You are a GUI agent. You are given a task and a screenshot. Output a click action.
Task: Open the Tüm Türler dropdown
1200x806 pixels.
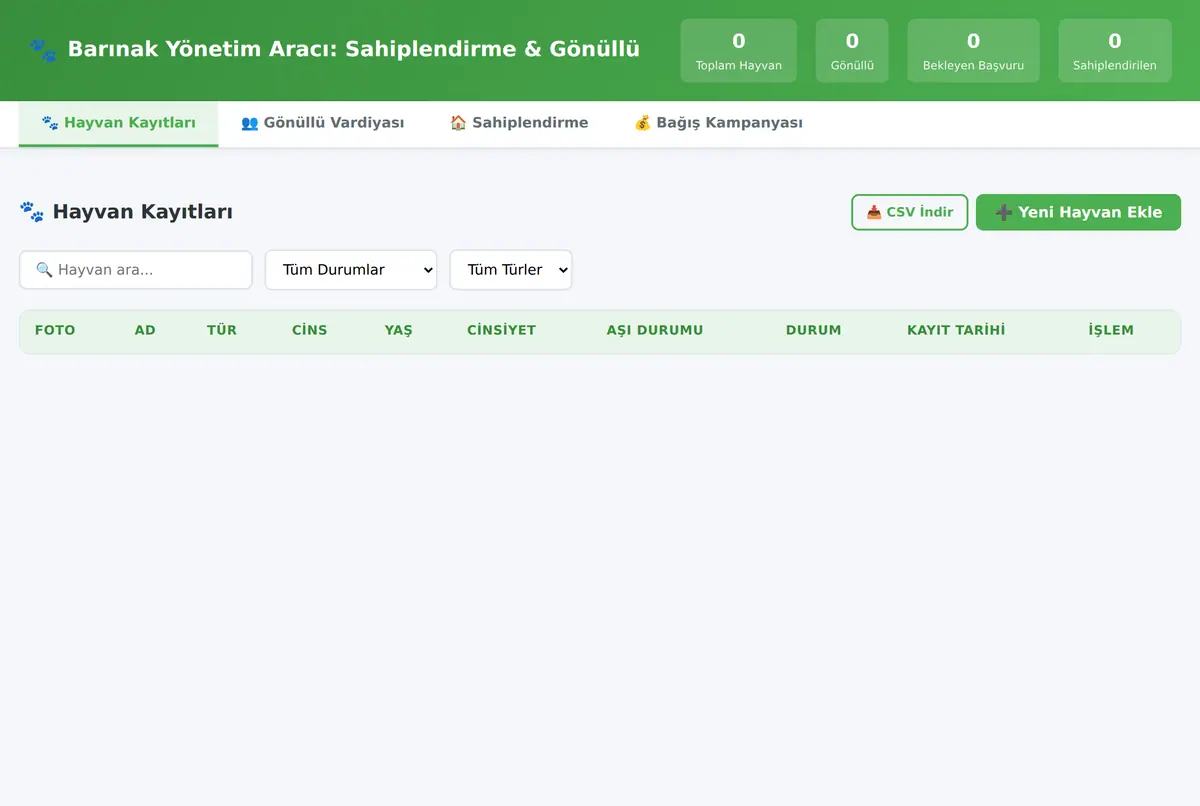pyautogui.click(x=511, y=270)
